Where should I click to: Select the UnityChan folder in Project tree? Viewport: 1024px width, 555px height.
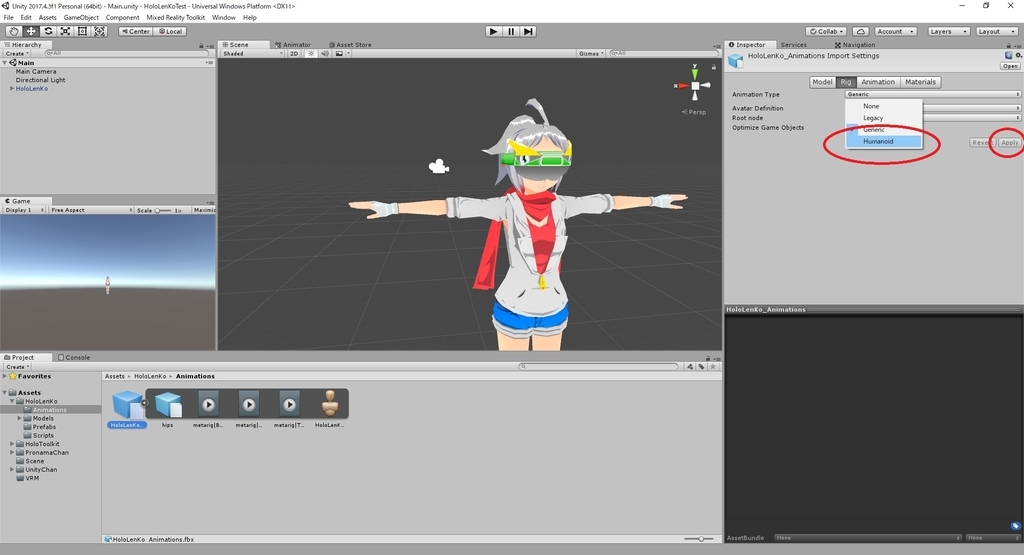40,469
